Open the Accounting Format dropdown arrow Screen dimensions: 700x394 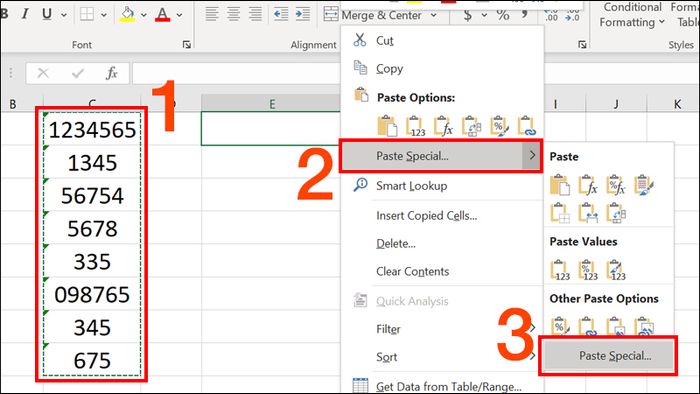(x=484, y=15)
